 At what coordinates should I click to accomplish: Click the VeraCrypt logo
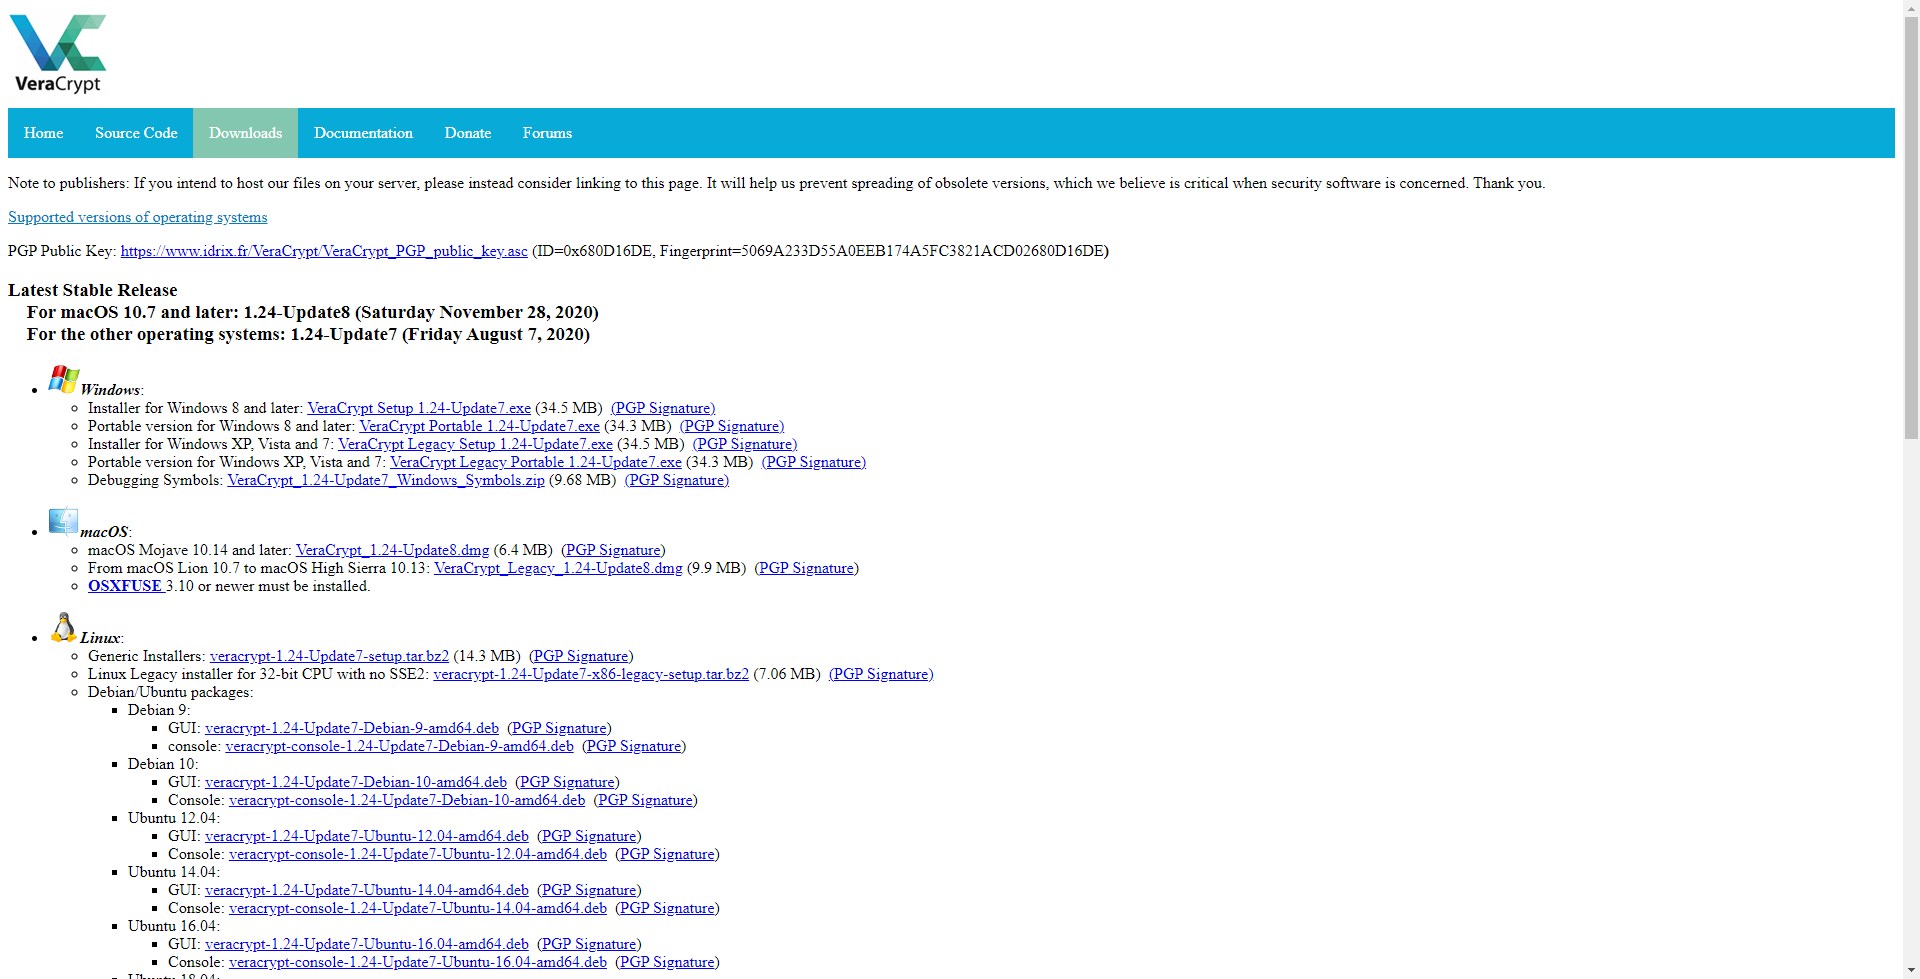coord(57,54)
